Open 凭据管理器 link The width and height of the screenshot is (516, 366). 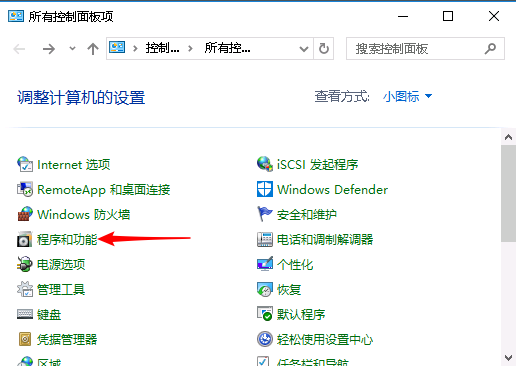(67, 340)
